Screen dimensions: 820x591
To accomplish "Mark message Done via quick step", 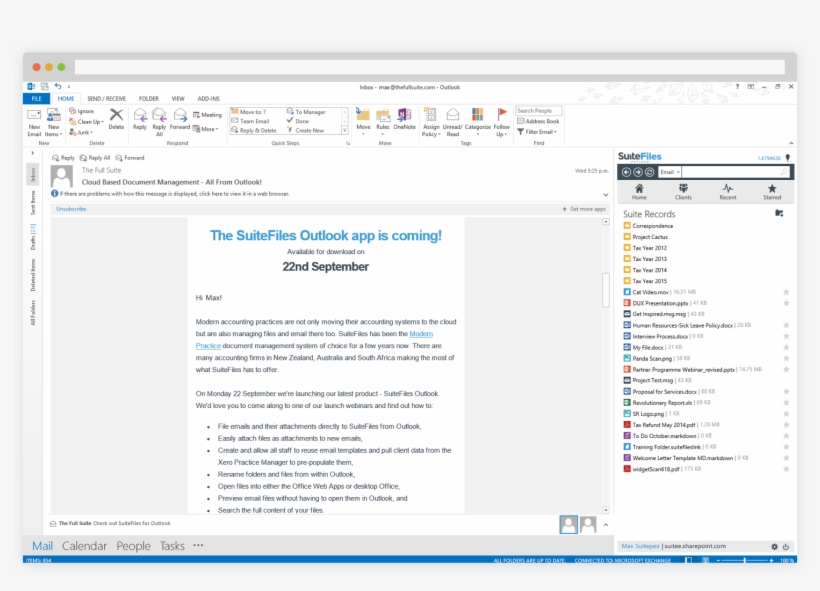I will [298, 121].
